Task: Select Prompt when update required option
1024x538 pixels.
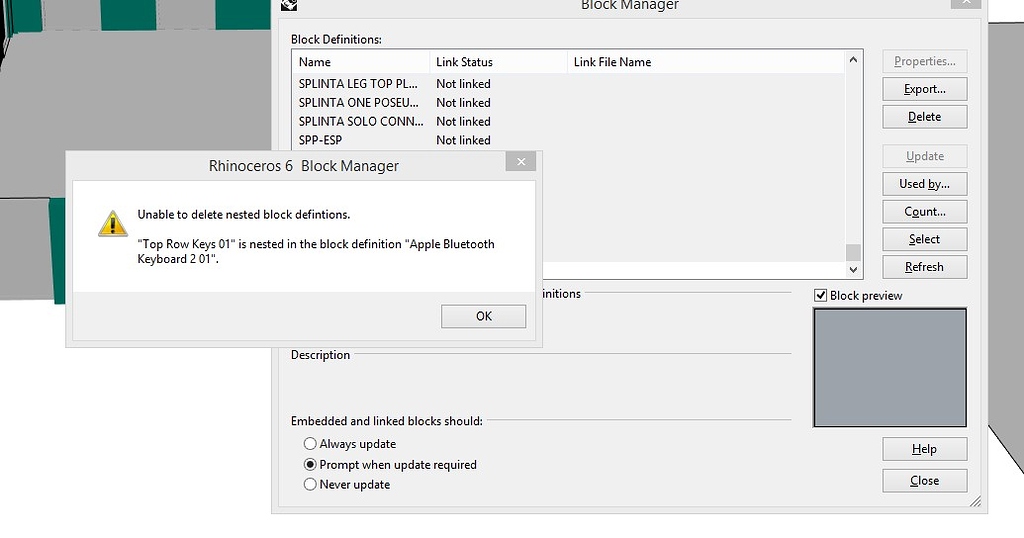Action: click(x=310, y=465)
